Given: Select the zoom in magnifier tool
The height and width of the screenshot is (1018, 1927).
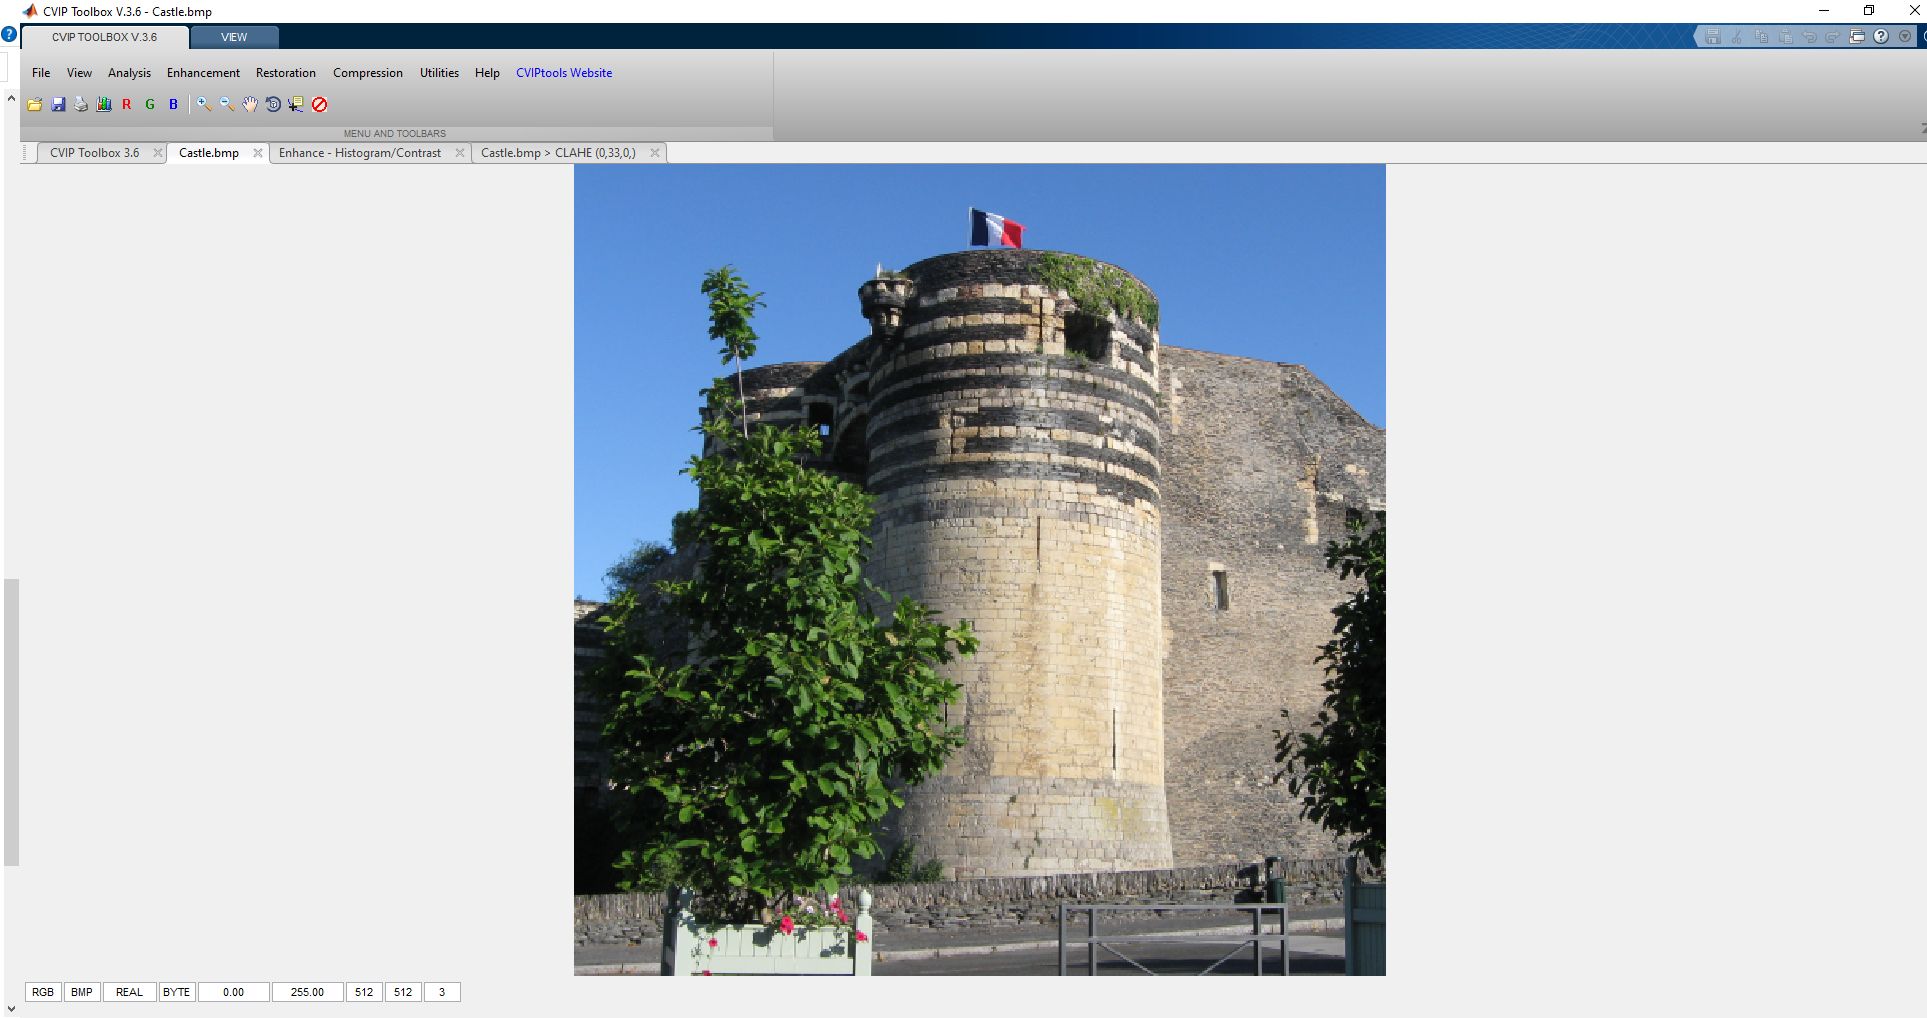Looking at the screenshot, I should (x=204, y=104).
